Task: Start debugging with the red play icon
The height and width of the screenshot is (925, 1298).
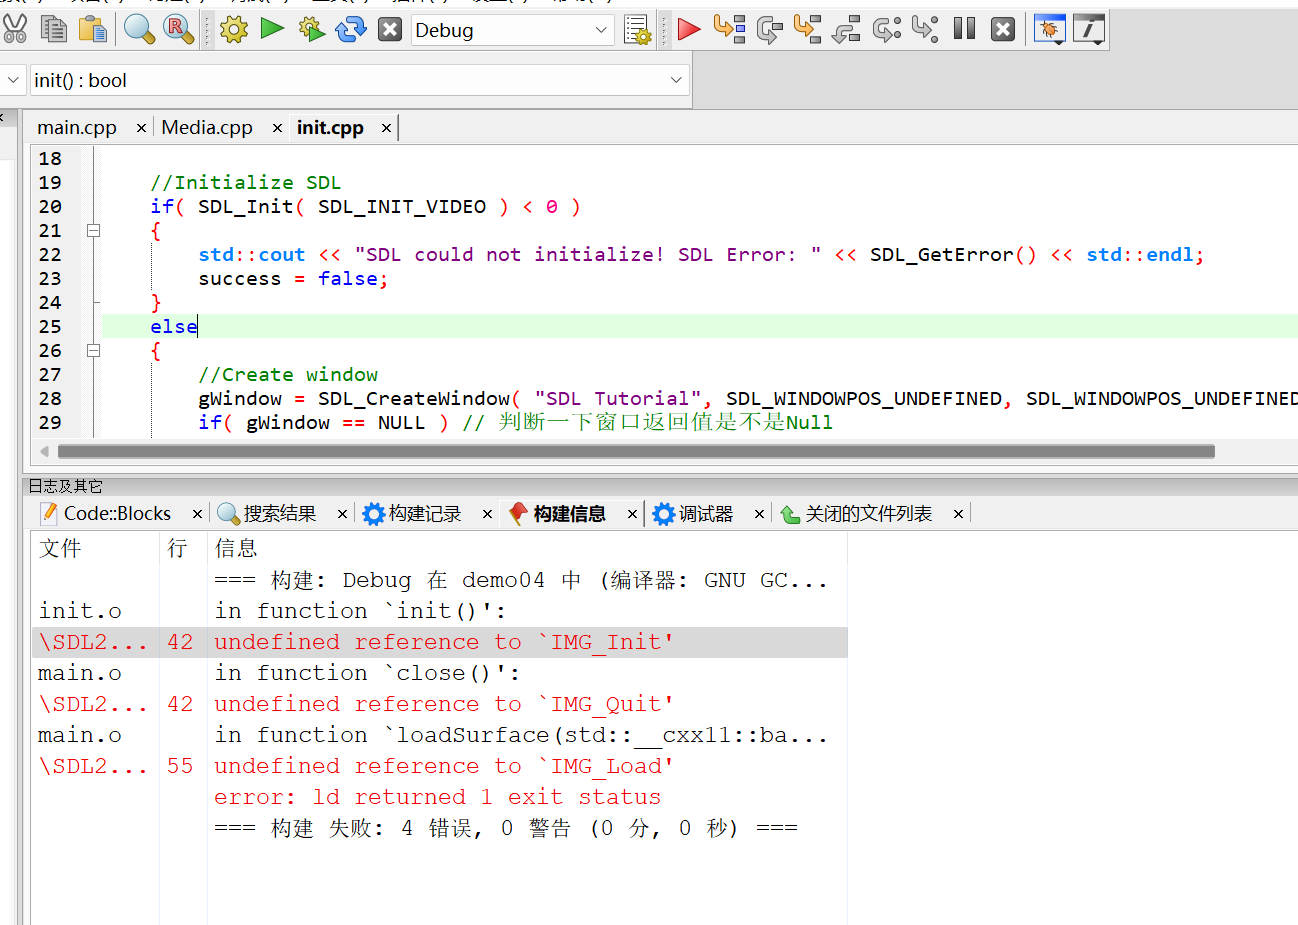Action: (x=689, y=29)
